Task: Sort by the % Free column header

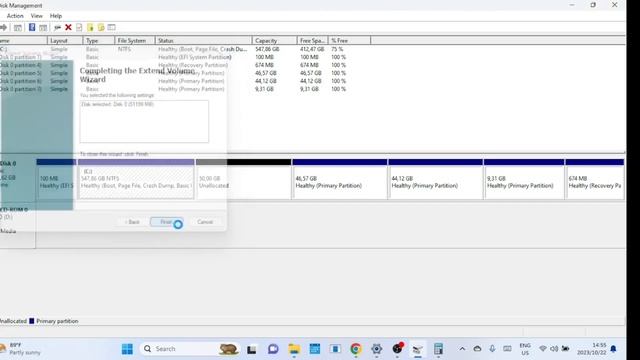Action: (x=349, y=40)
